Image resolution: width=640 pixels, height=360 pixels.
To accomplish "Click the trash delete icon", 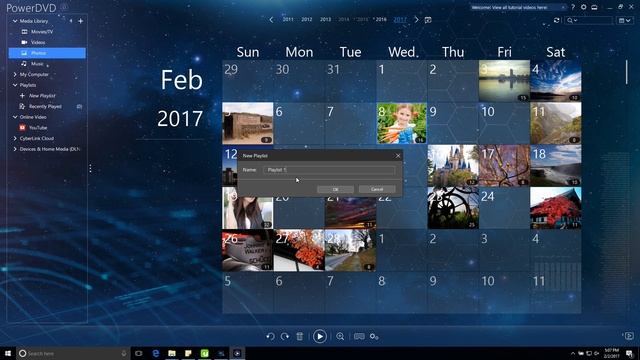I will tap(300, 336).
